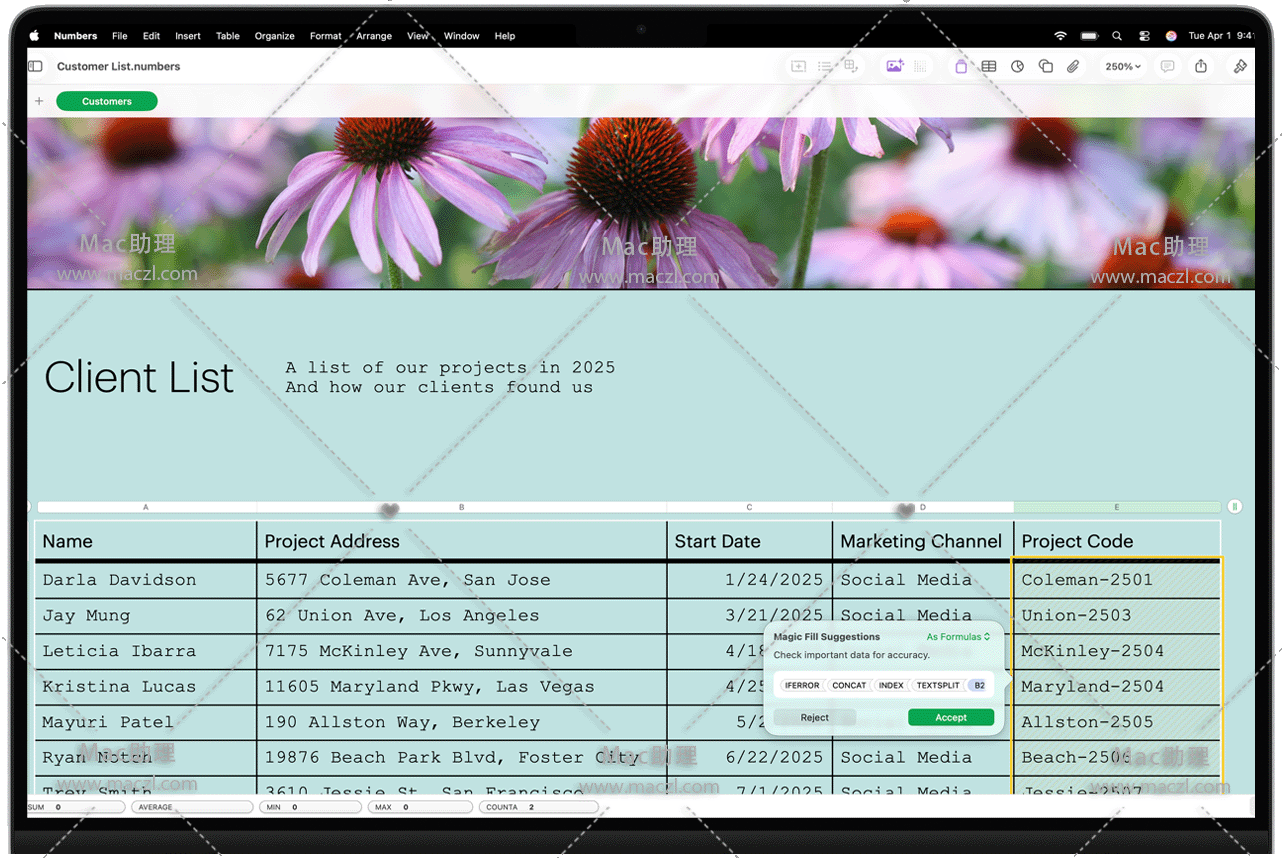
Task: Open Control Center in menu bar
Action: pos(1144,36)
